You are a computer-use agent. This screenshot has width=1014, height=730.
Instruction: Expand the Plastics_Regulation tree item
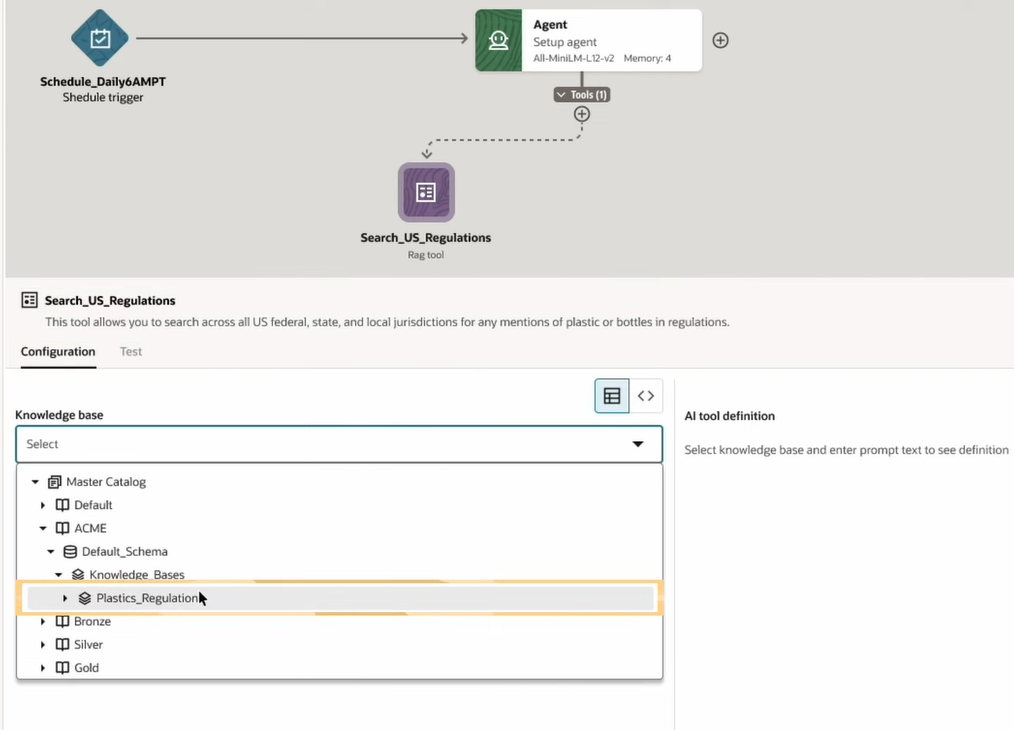66,598
